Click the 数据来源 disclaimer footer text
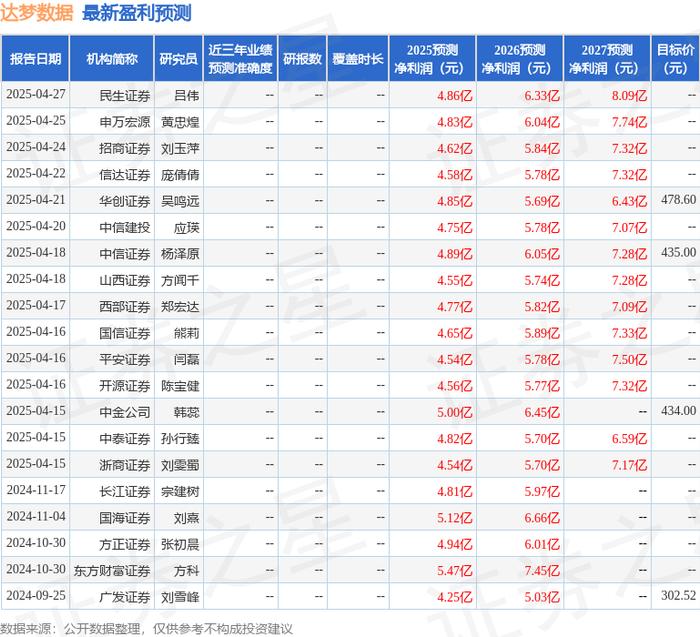The height and width of the screenshot is (637, 700). coord(146,629)
